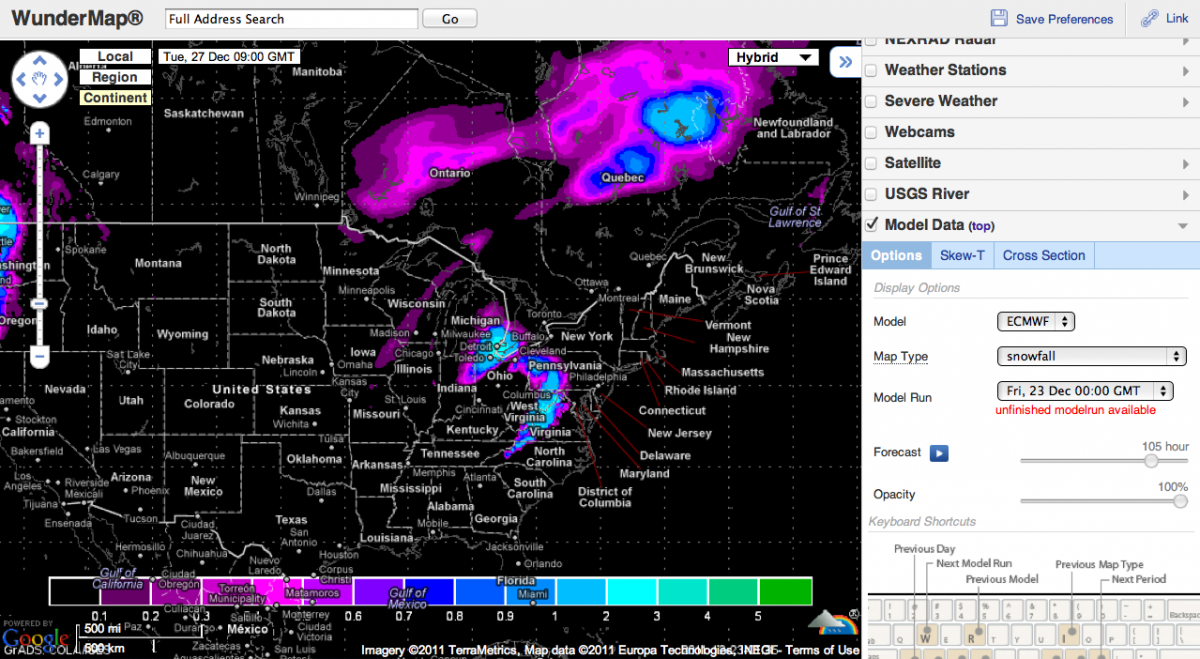Collapse the side panel with double-arrow button
The width and height of the screenshot is (1200, 659).
pyautogui.click(x=845, y=62)
